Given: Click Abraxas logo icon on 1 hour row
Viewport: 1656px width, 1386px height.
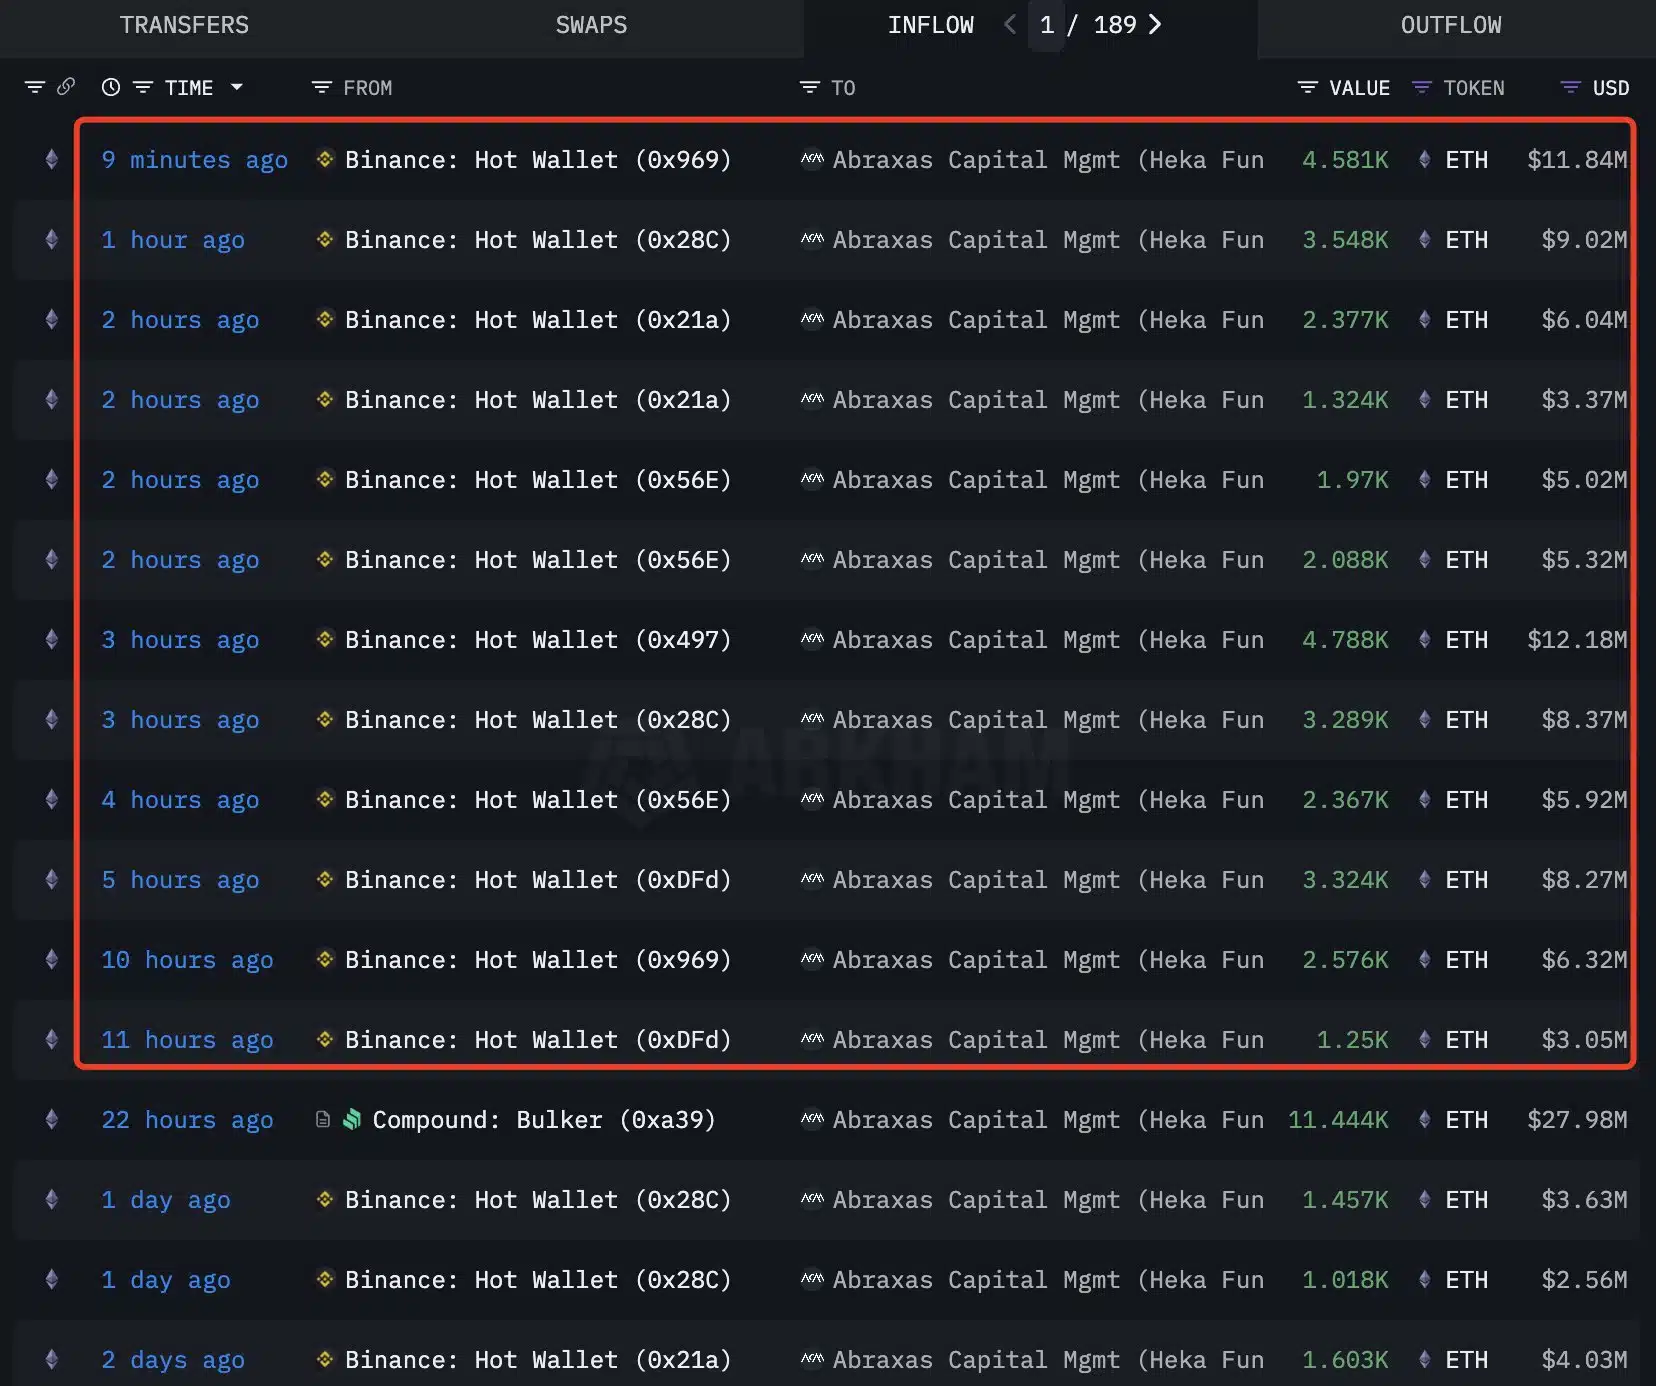Looking at the screenshot, I should pyautogui.click(x=812, y=240).
